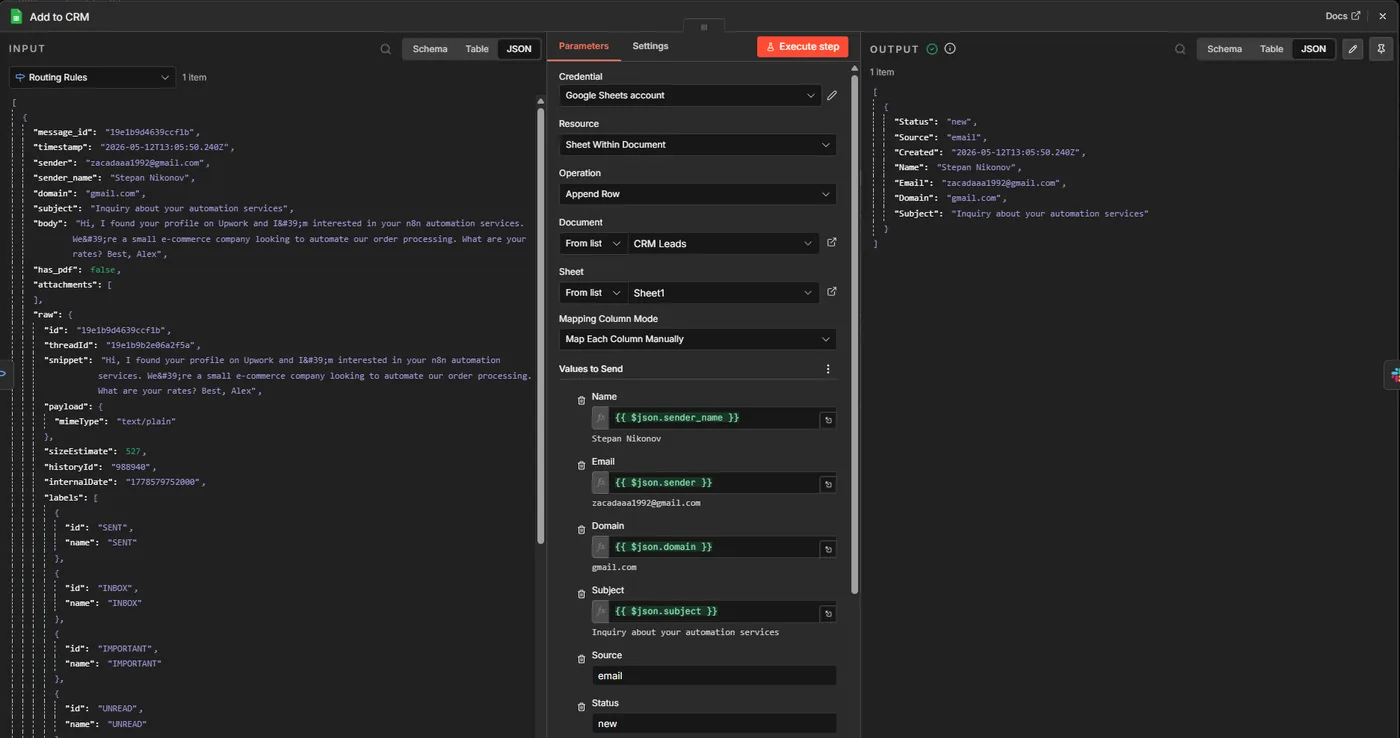Open Sheet1 in a new tab via its link icon

pos(832,292)
